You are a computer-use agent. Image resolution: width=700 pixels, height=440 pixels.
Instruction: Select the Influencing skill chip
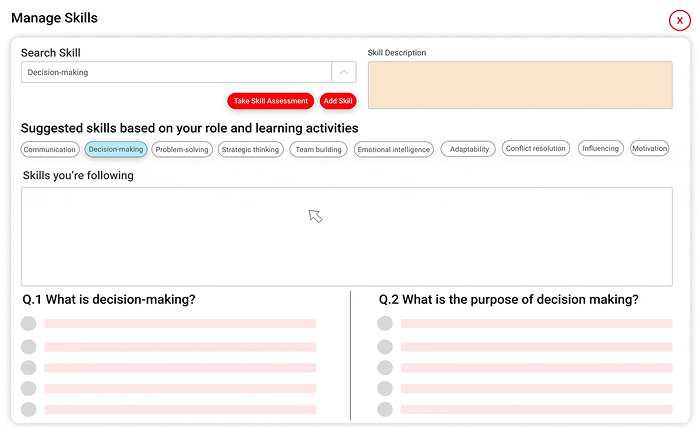click(x=600, y=149)
